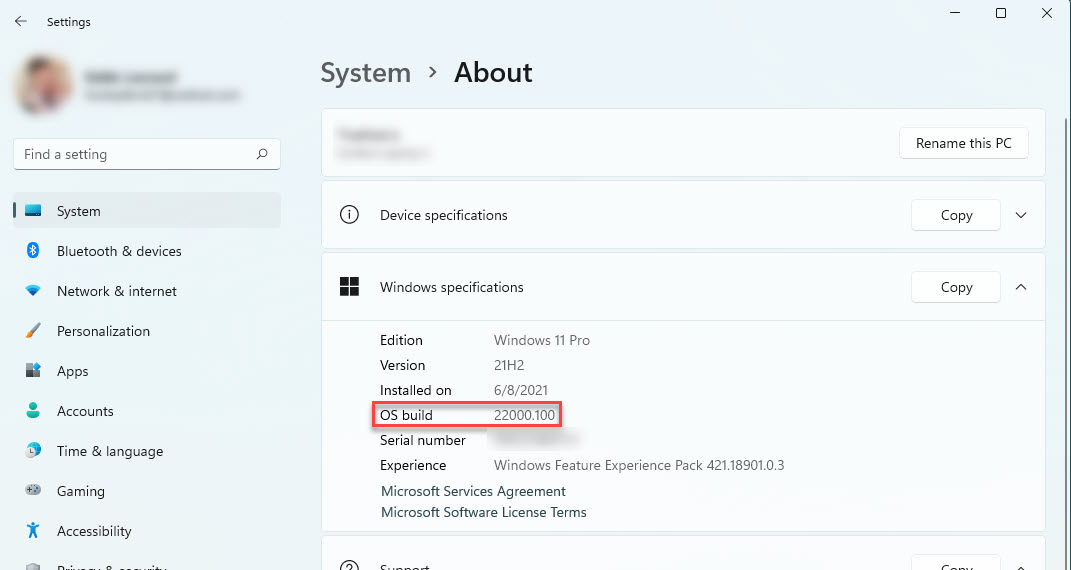This screenshot has height=570, width=1071.
Task: Click the Accessibility figure icon
Action: tap(33, 531)
